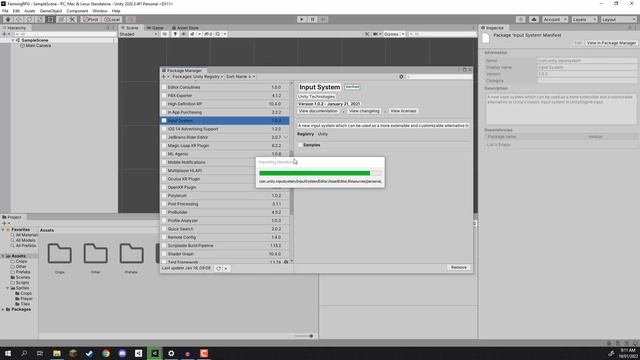Click the Play button
The width and height of the screenshot is (640, 360).
pyautogui.click(x=302, y=19)
